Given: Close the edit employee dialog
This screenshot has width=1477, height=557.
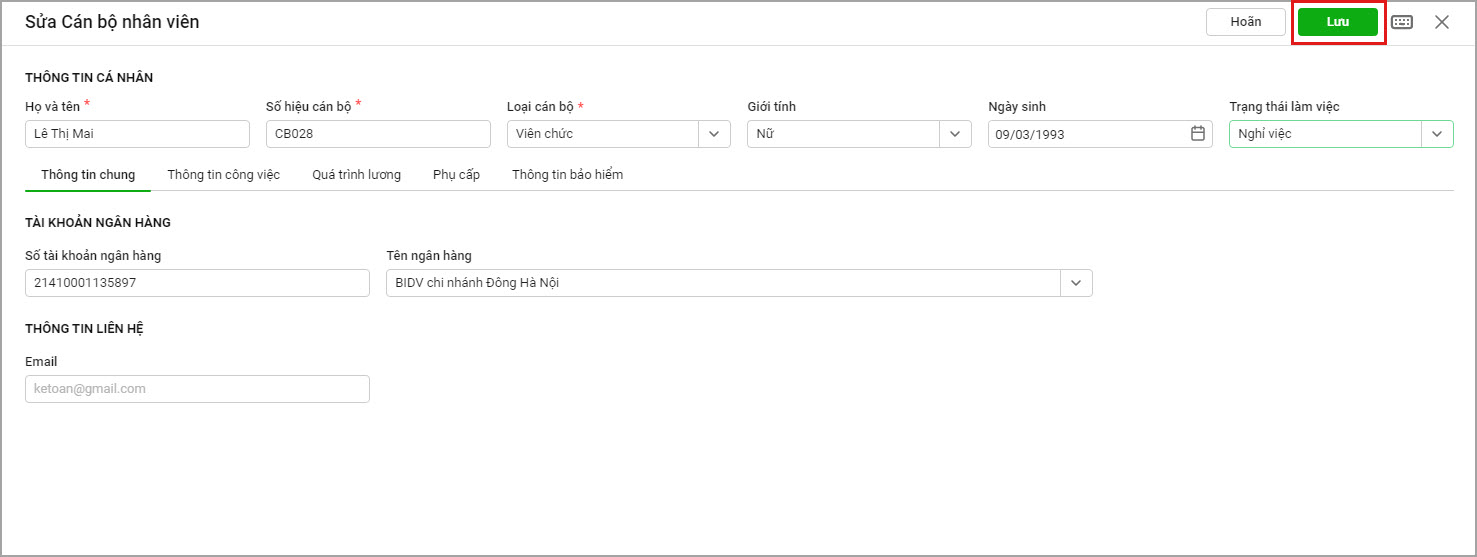Looking at the screenshot, I should point(1442,22).
